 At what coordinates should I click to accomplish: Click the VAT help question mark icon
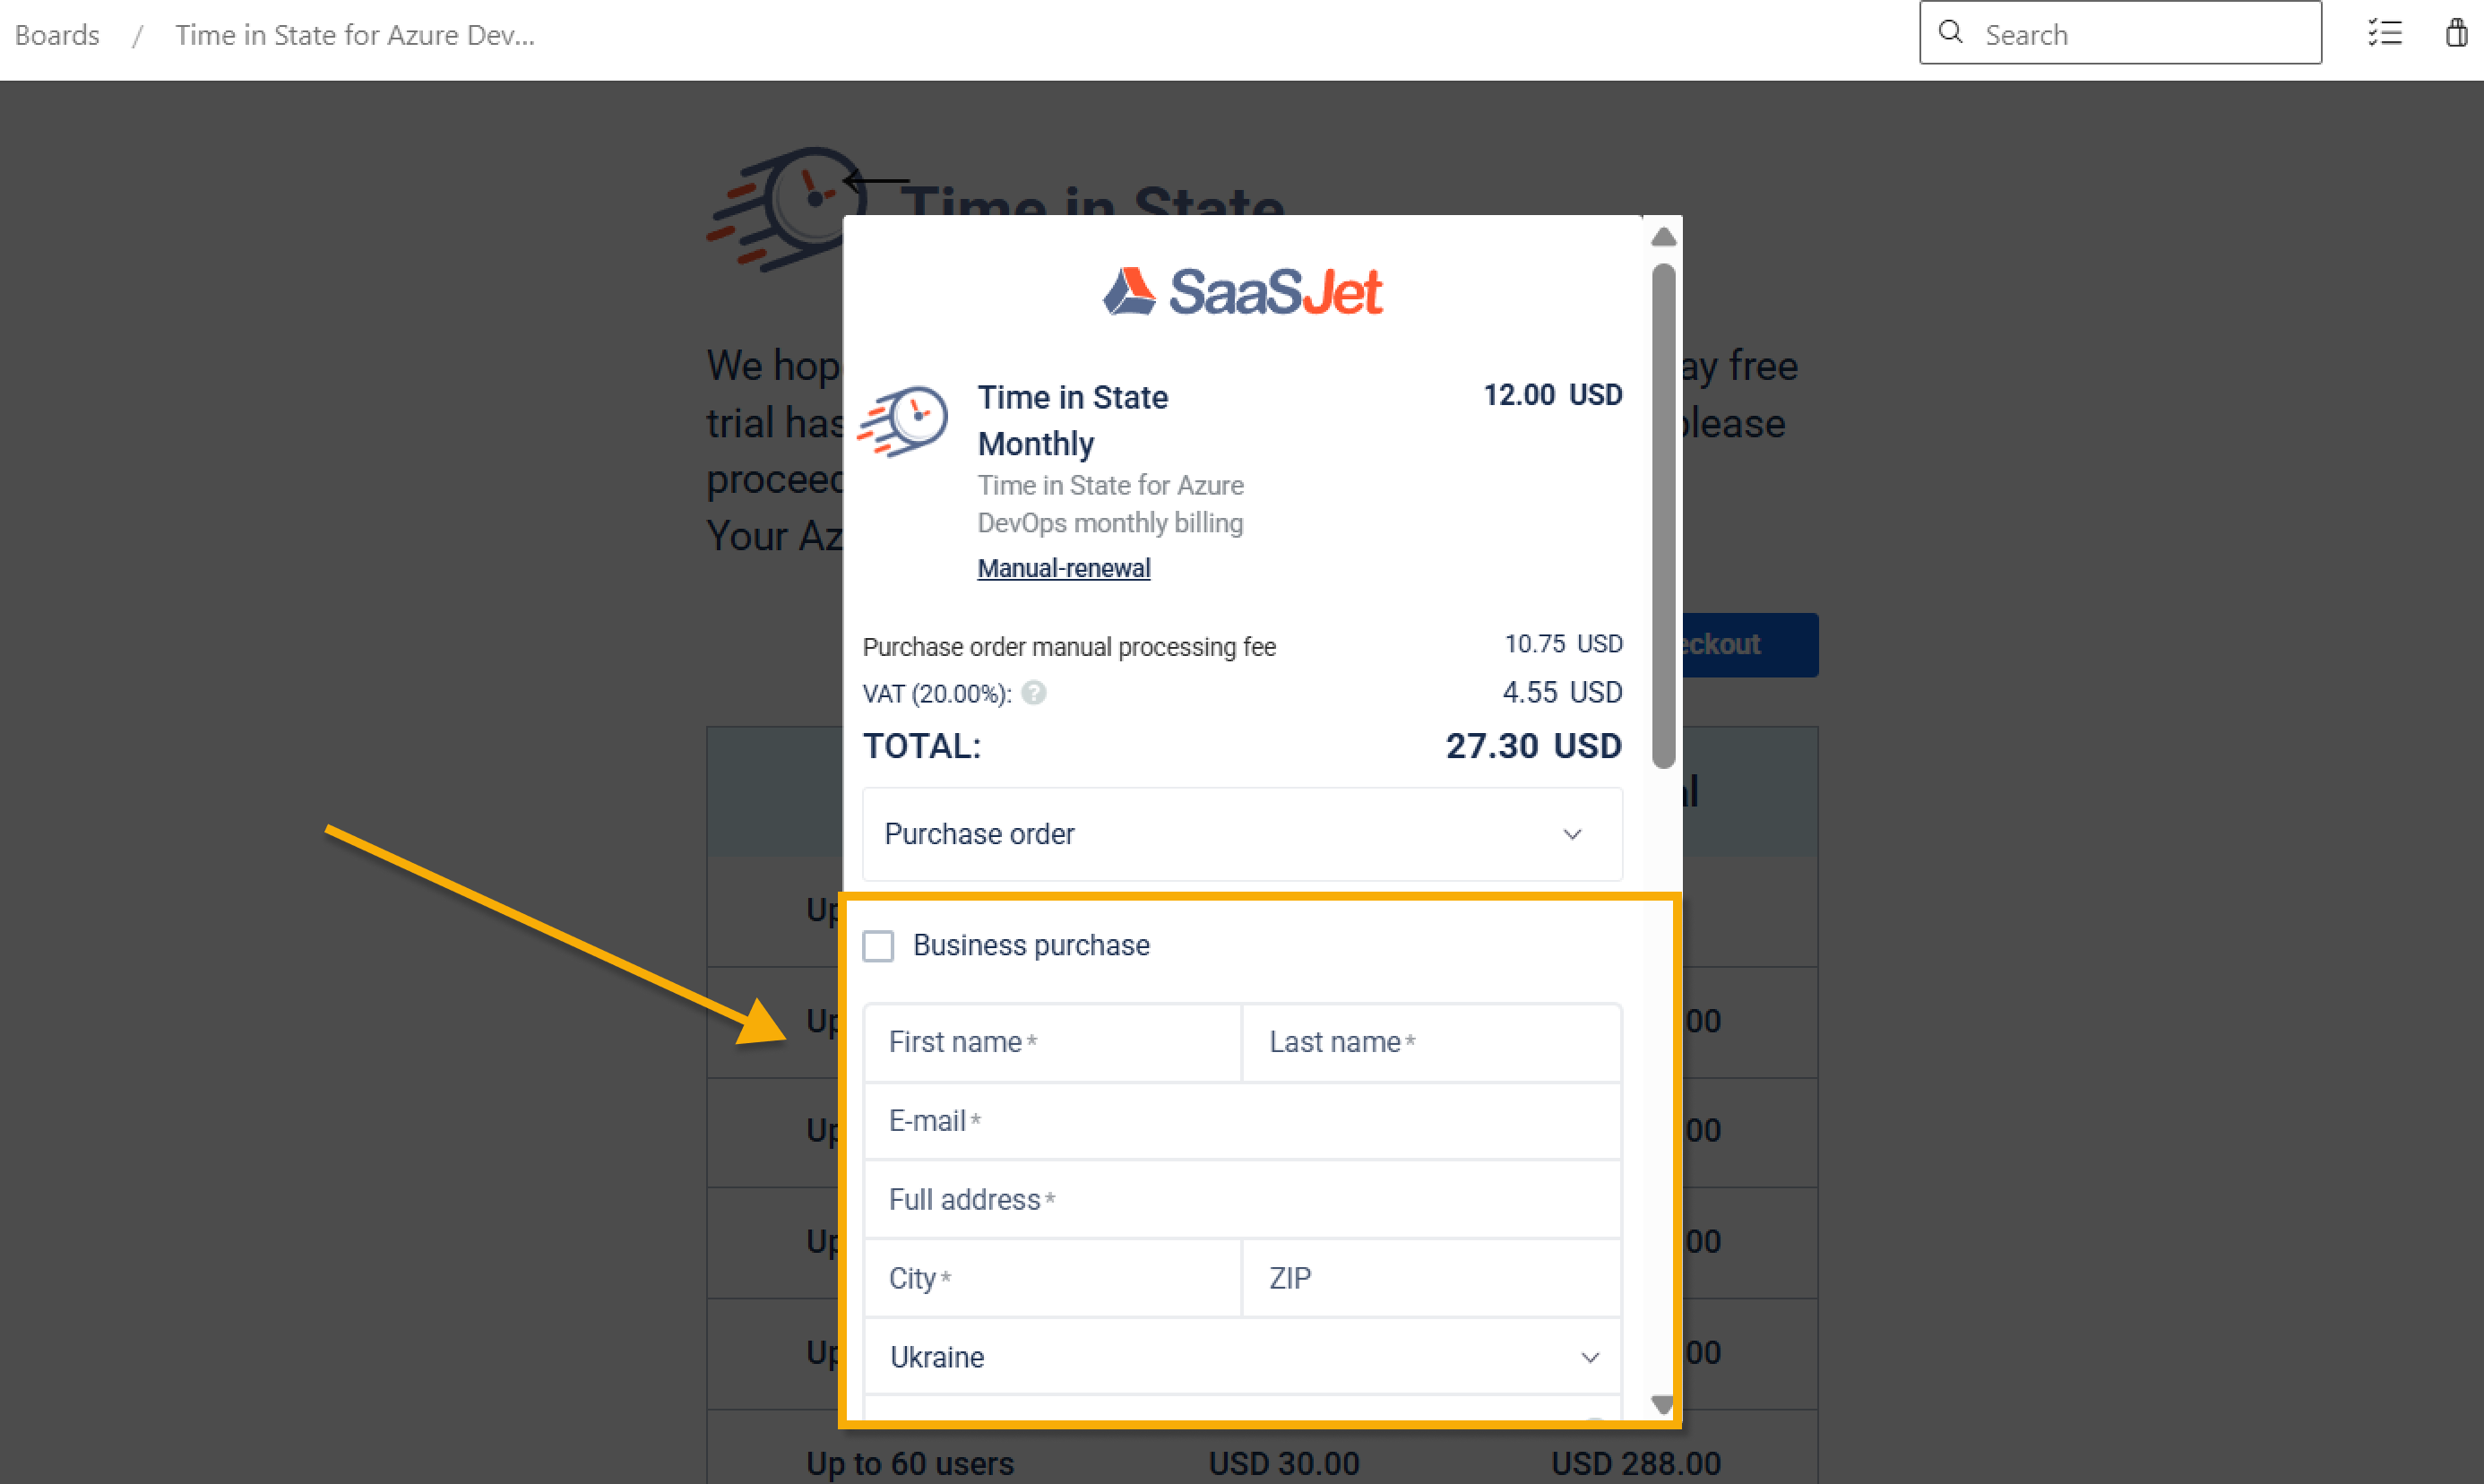pyautogui.click(x=1034, y=693)
